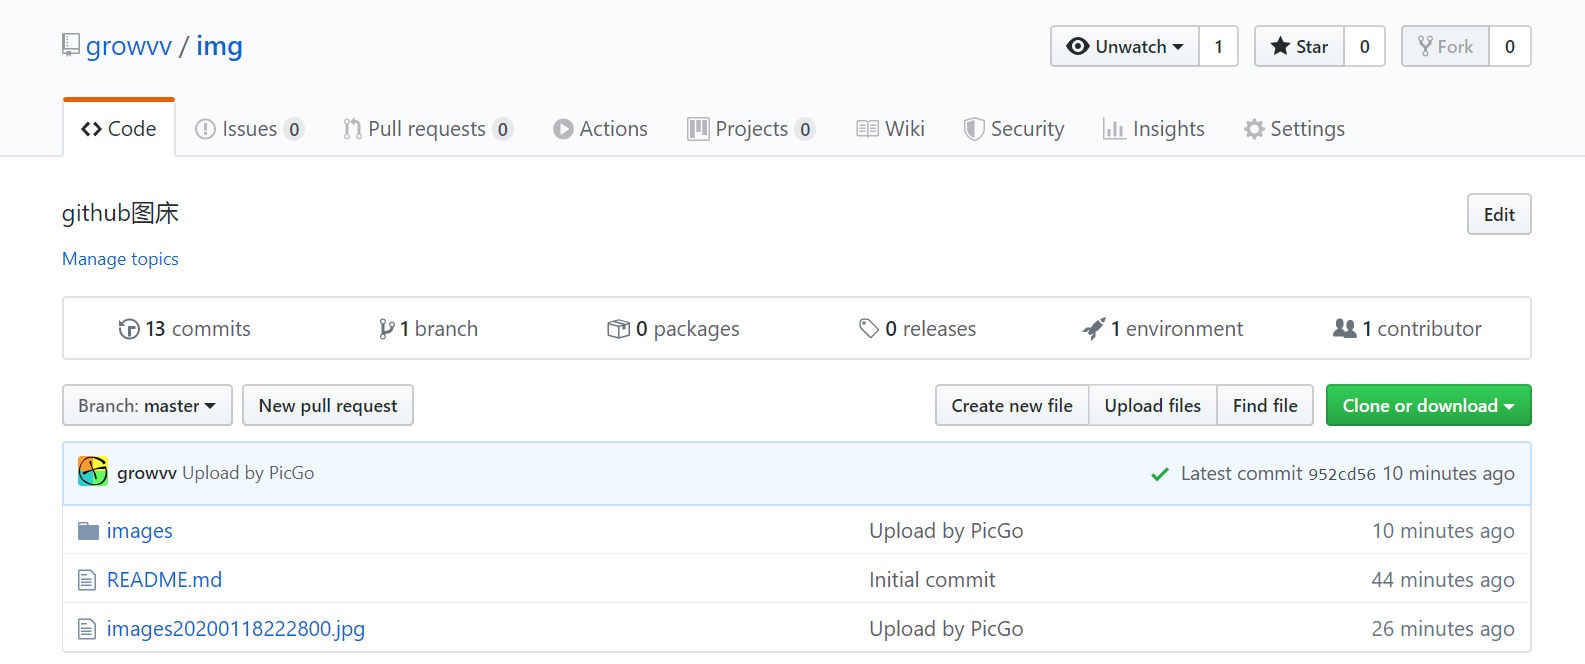View the 1 environment deployments
The width and height of the screenshot is (1585, 664).
[x=1162, y=329]
